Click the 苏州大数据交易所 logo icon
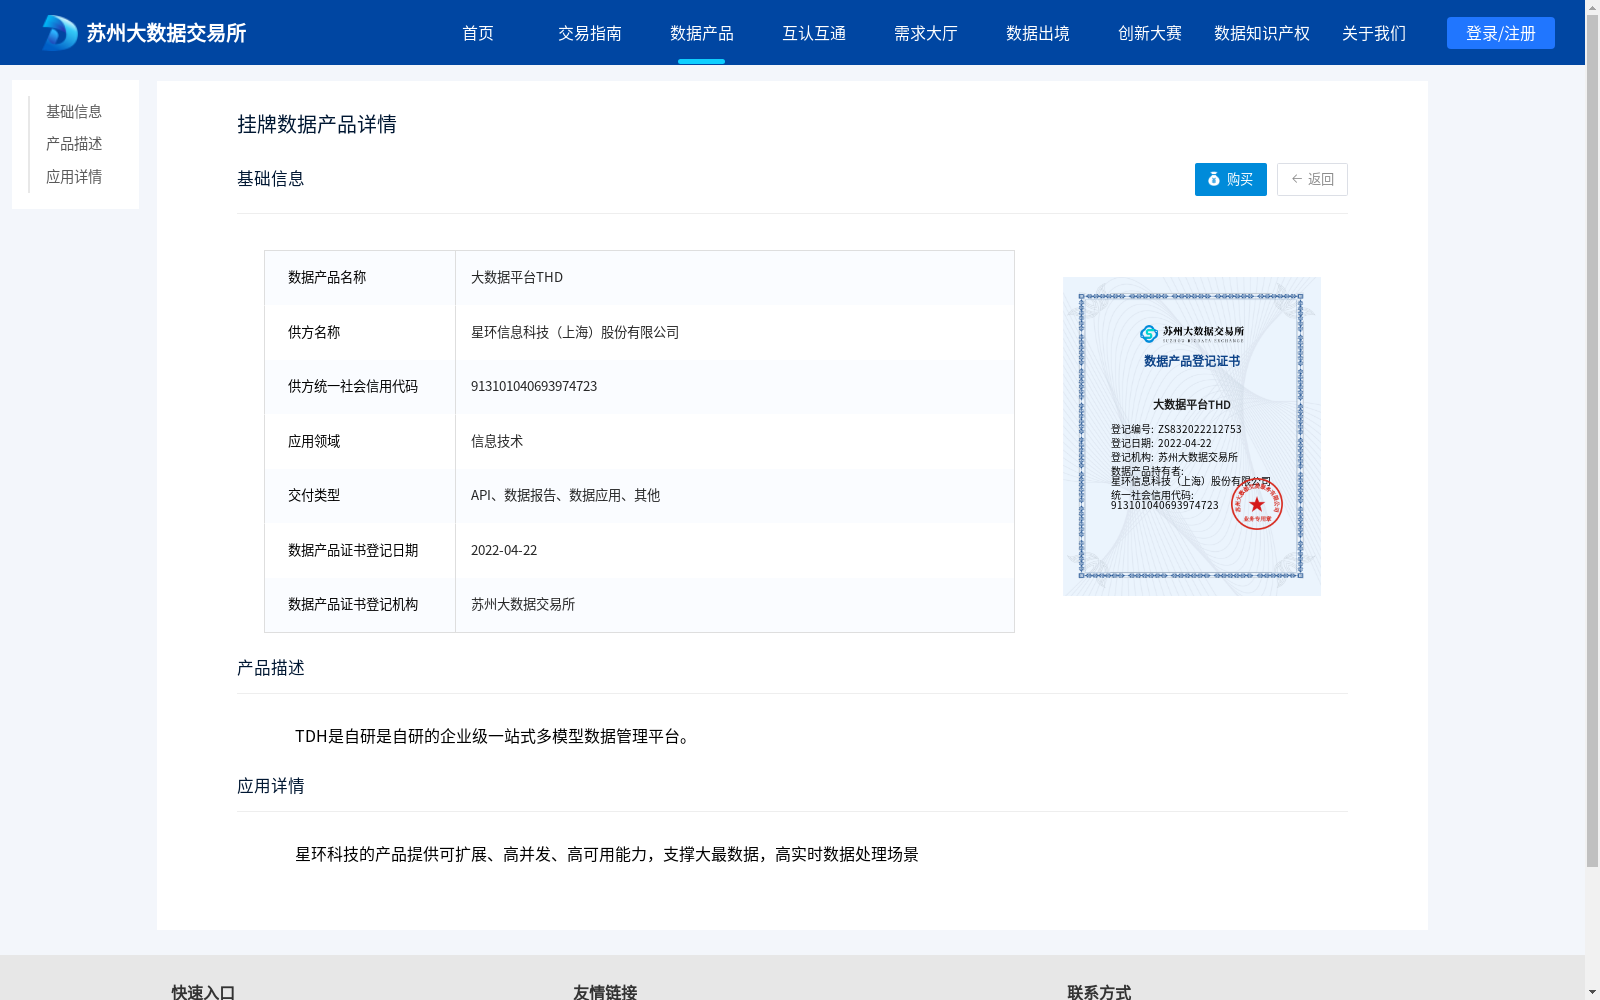Viewport: 1600px width, 1000px height. click(59, 33)
